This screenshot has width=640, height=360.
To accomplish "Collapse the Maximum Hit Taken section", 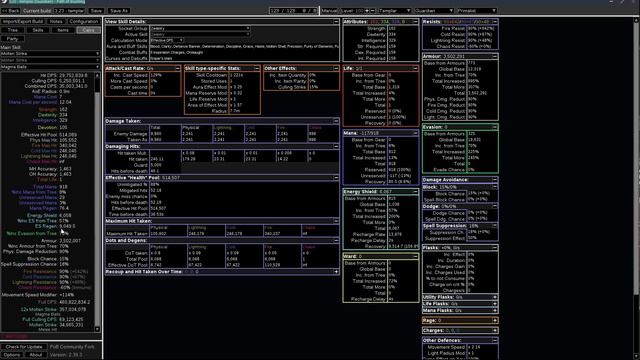I will pos(336,221).
